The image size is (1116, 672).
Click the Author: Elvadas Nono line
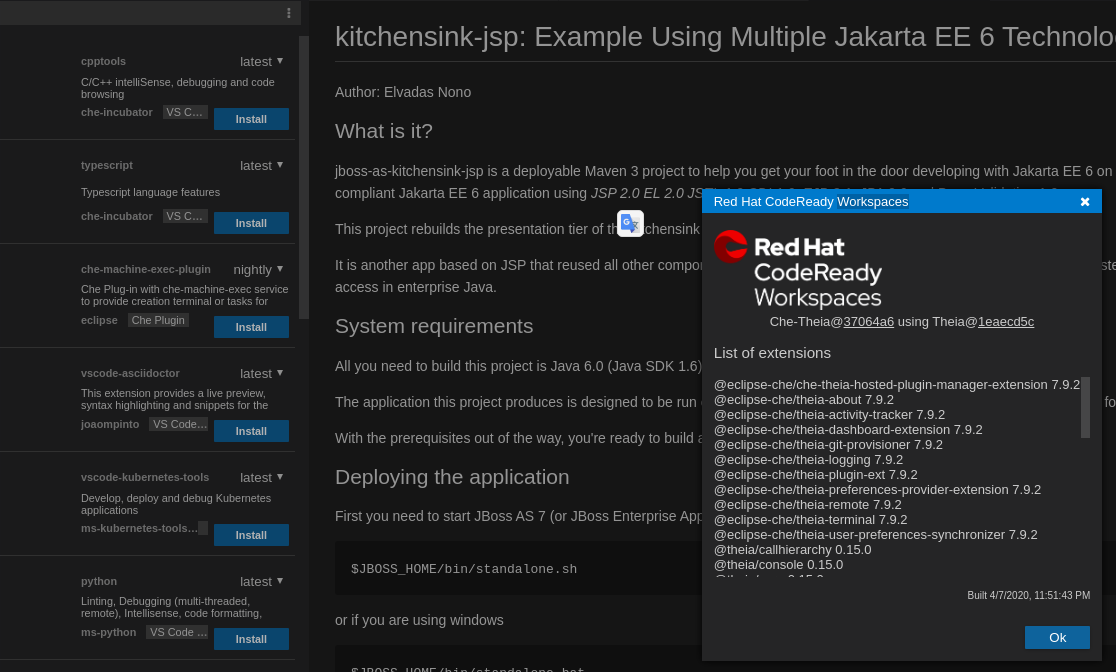click(x=403, y=93)
